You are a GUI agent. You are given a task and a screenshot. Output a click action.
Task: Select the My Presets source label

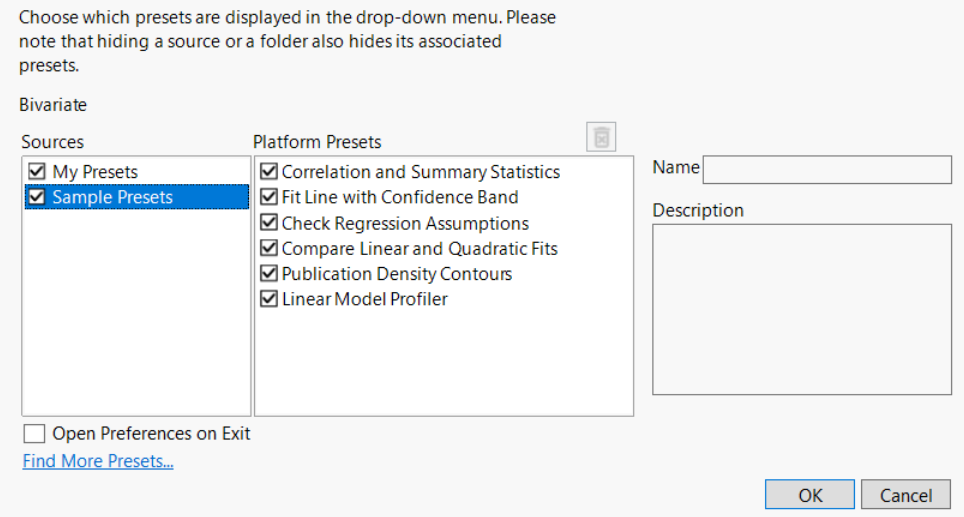click(95, 172)
